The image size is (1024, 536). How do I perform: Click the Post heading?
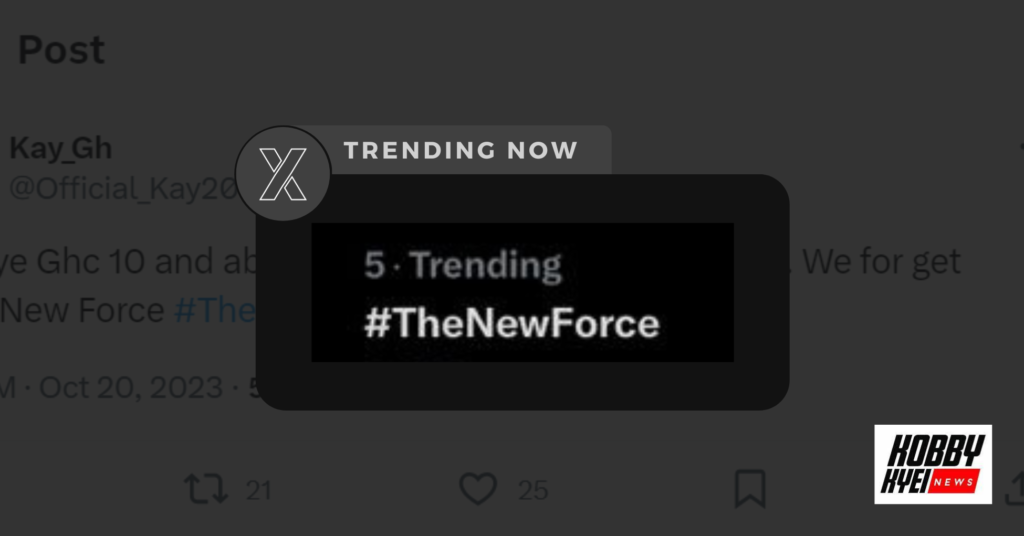pos(61,50)
